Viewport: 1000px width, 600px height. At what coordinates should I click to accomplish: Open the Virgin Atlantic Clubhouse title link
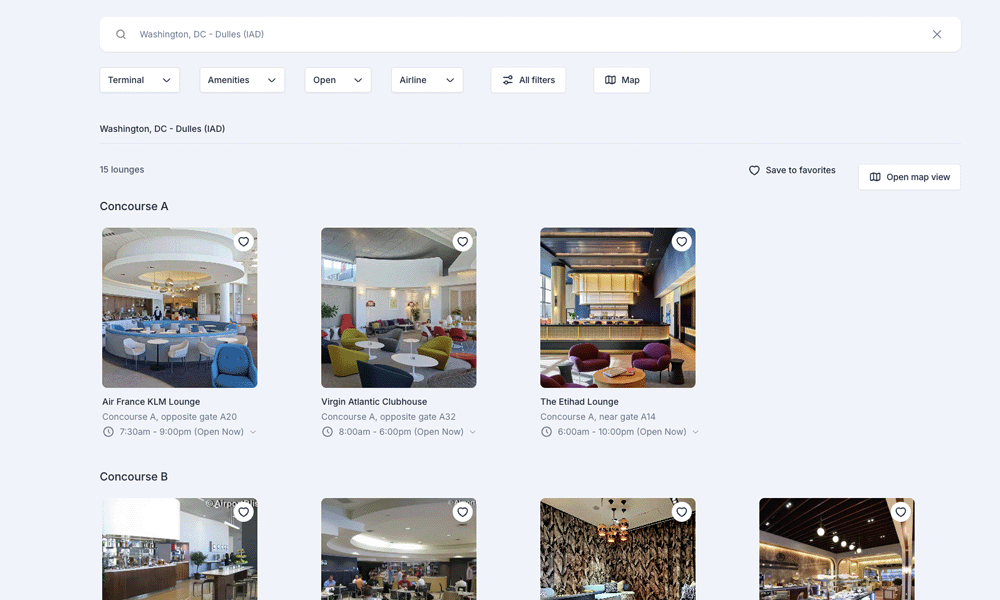pos(374,402)
